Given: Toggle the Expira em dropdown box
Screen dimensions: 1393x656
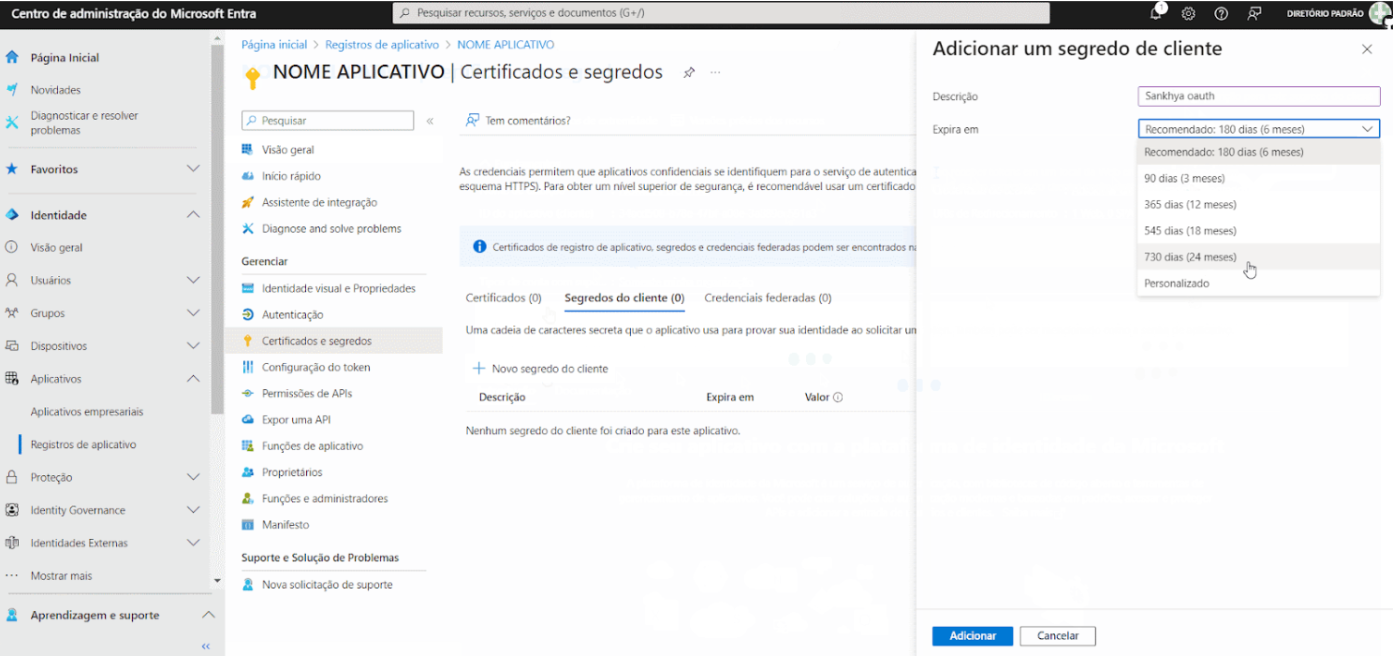Looking at the screenshot, I should (1259, 129).
